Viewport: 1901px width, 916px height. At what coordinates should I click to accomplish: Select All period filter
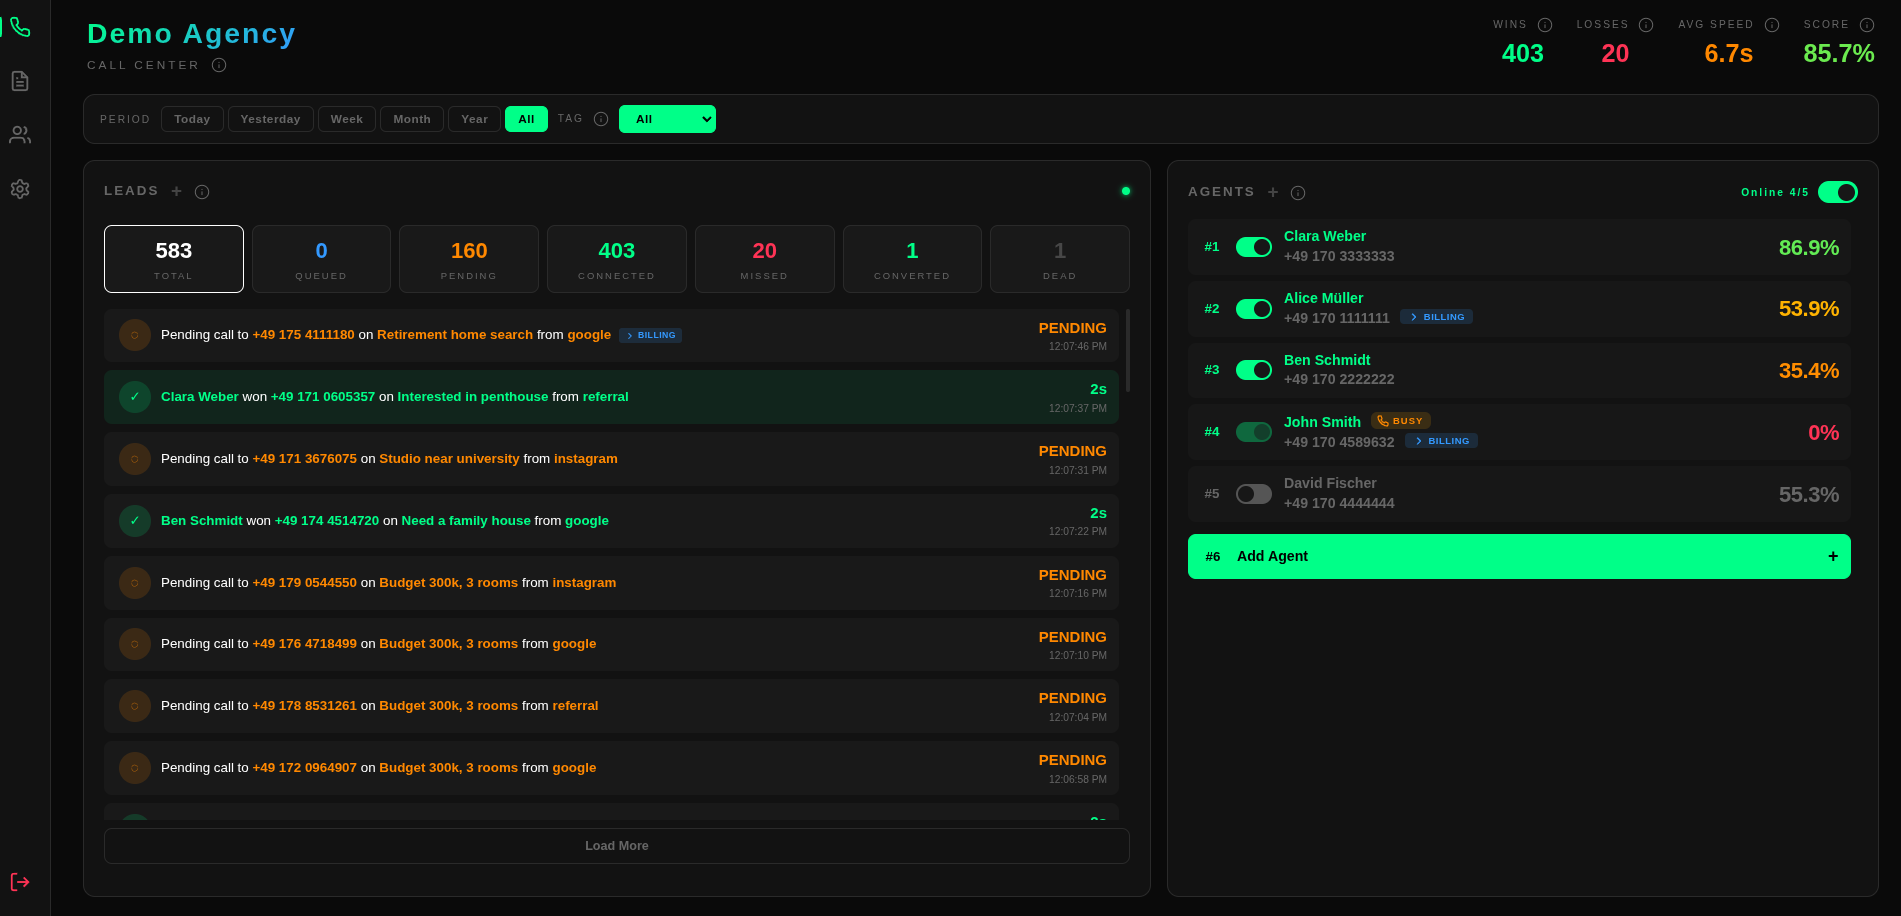click(x=526, y=119)
